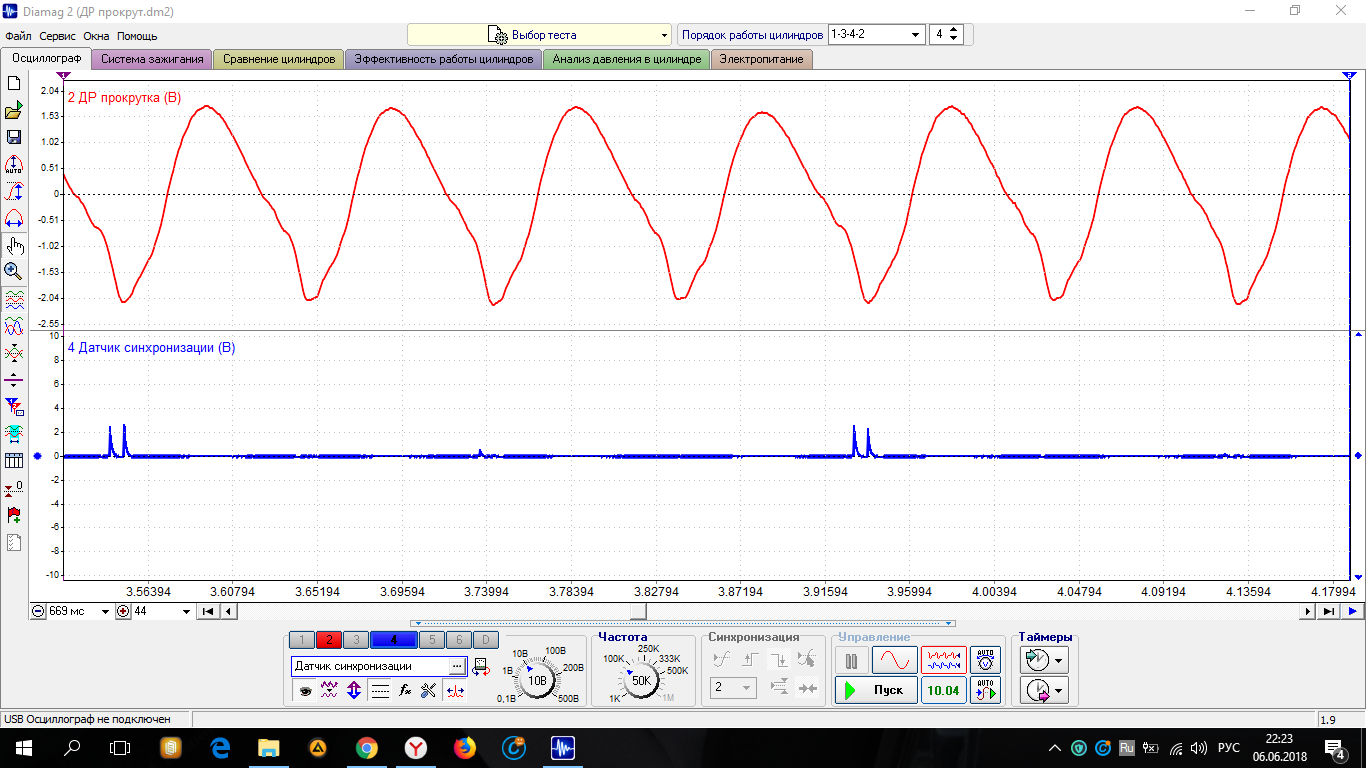Click the sensor preset switch icon
This screenshot has height=768, width=1366.
pyautogui.click(x=480, y=665)
